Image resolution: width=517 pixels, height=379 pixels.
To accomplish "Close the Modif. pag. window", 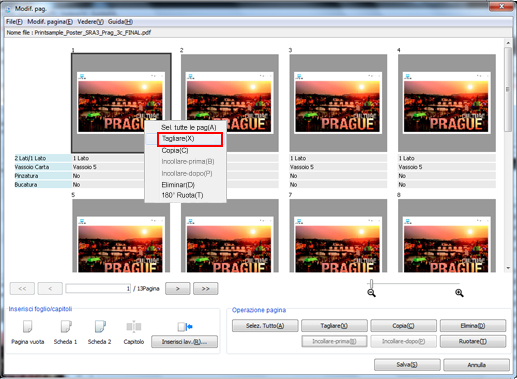I will coord(501,6).
